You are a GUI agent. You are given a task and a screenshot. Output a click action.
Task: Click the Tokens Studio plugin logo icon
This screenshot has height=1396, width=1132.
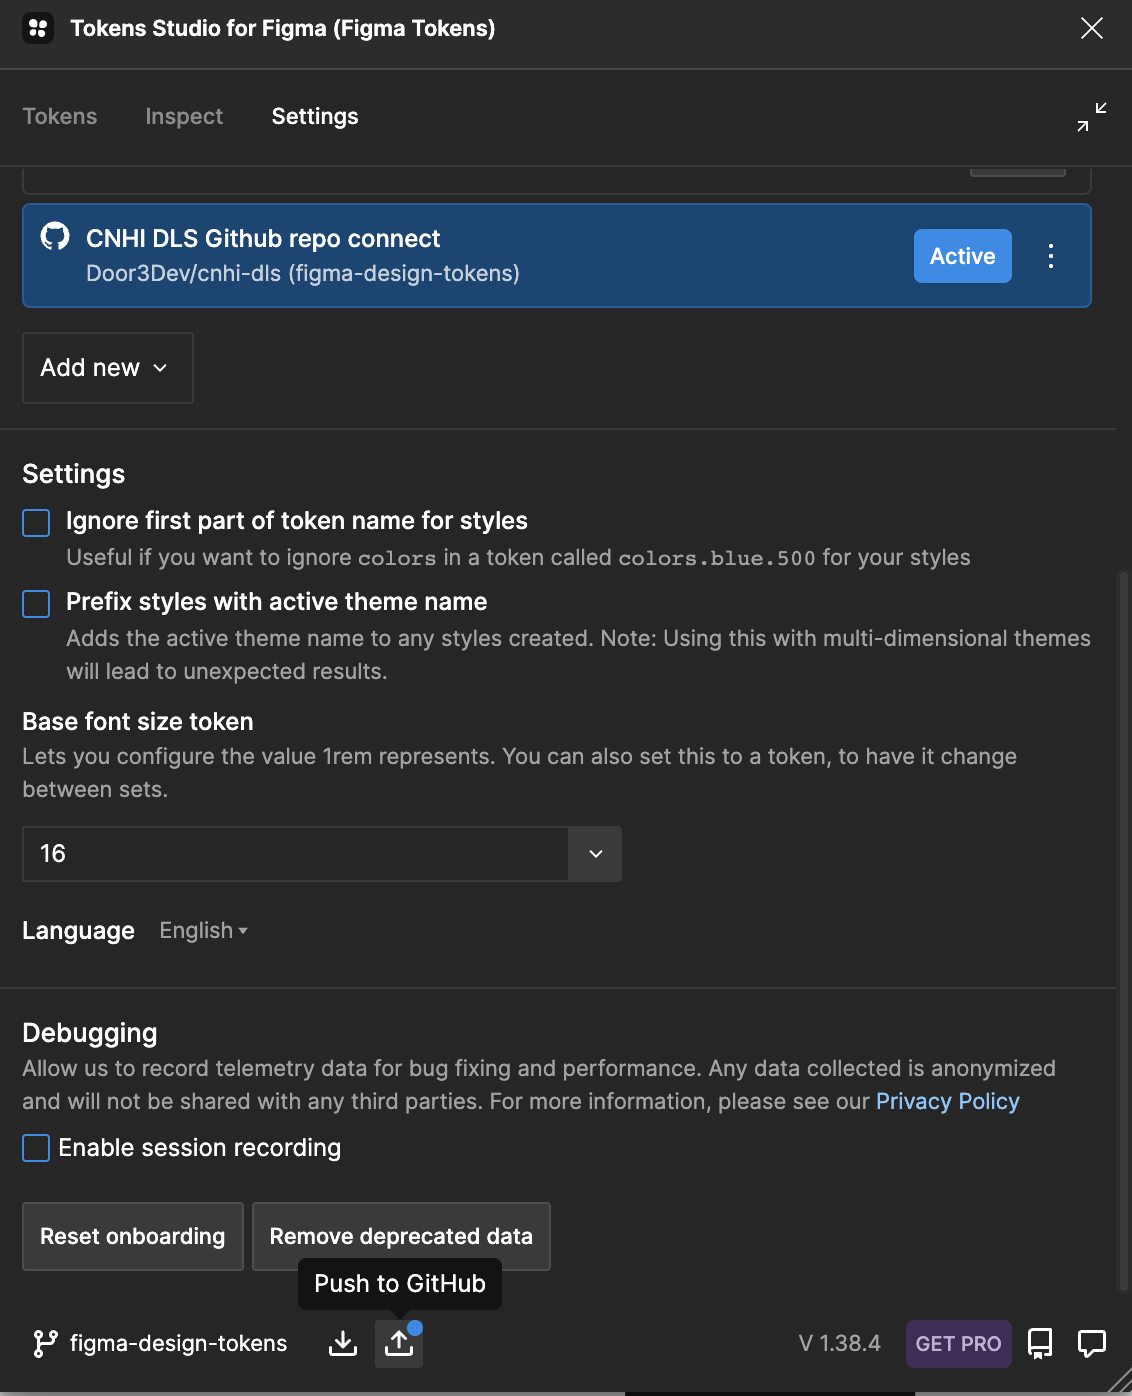38,28
